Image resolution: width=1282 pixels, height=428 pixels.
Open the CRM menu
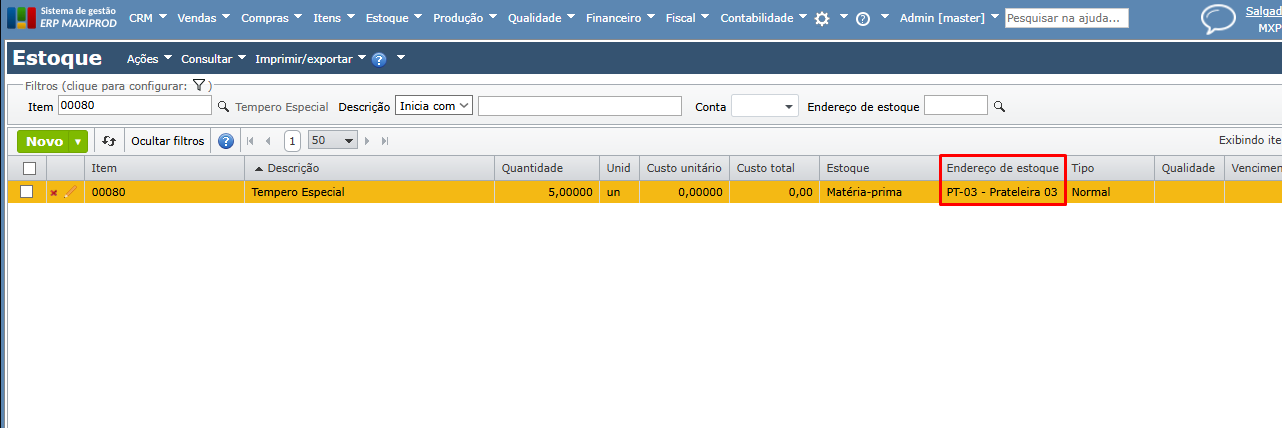coord(149,18)
